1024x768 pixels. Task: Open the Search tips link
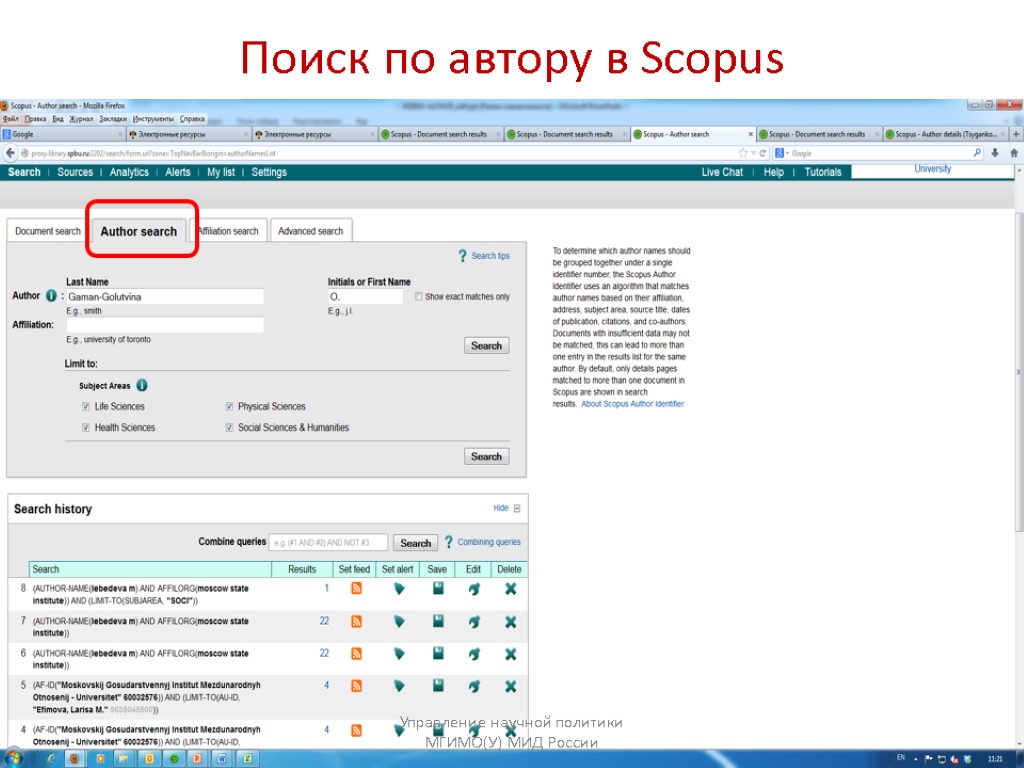pos(490,256)
